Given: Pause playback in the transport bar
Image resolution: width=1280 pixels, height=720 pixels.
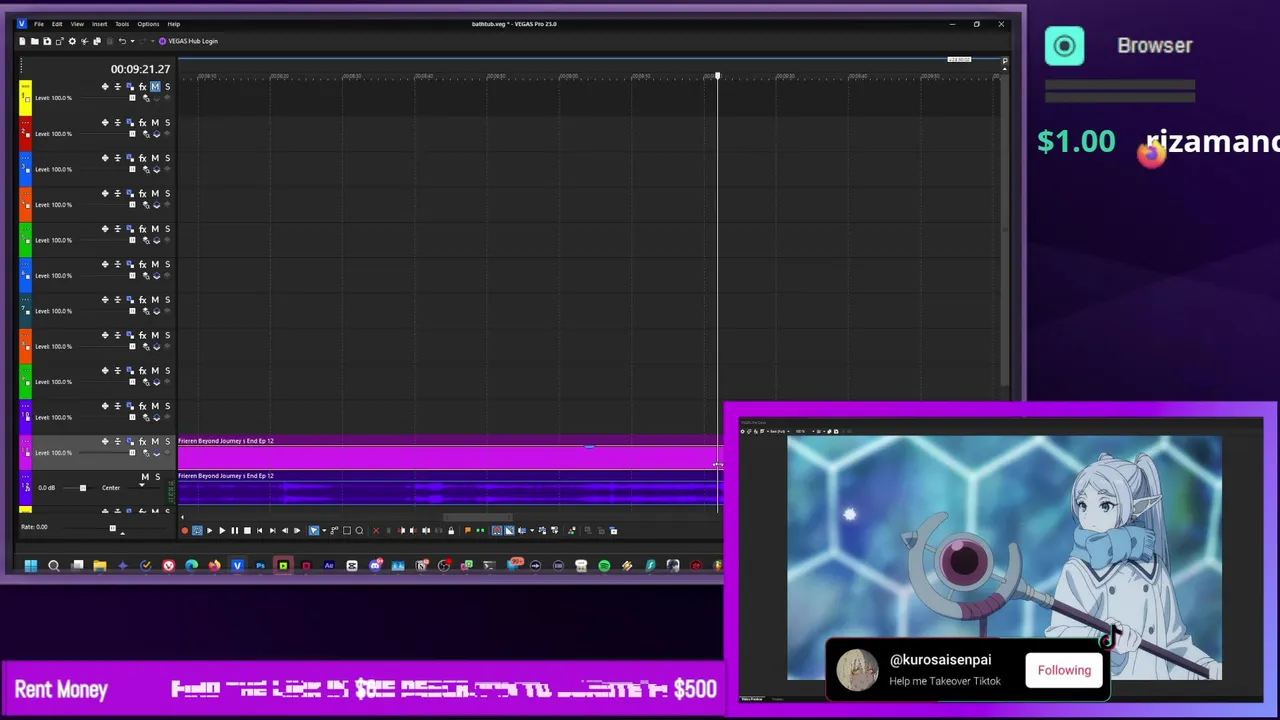Looking at the screenshot, I should [235, 530].
